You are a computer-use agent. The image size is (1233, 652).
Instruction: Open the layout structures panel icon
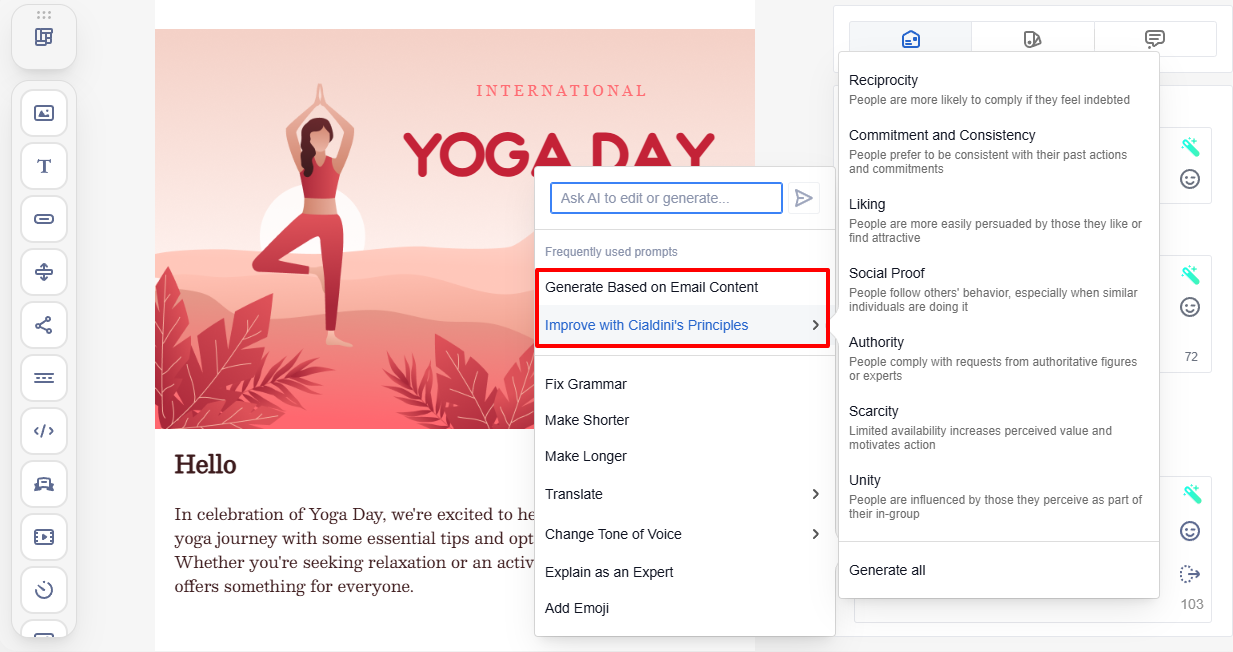pos(44,37)
